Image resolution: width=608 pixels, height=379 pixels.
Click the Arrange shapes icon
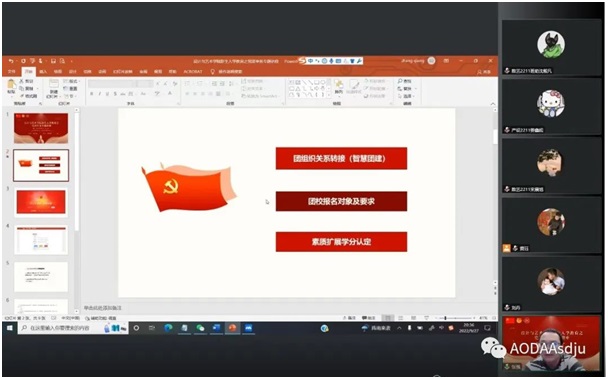(x=339, y=85)
